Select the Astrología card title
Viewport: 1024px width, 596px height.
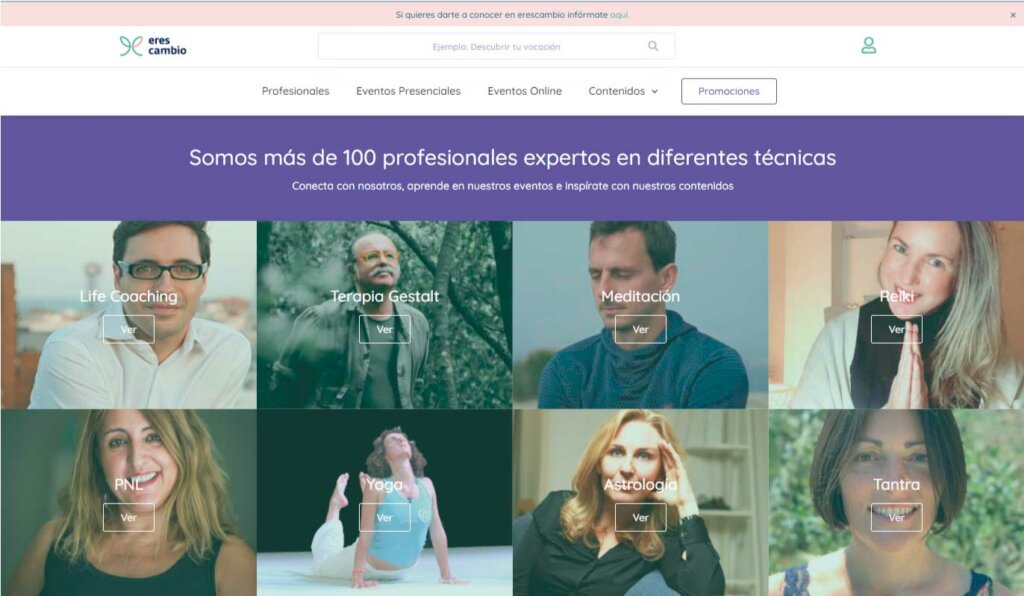click(x=641, y=484)
